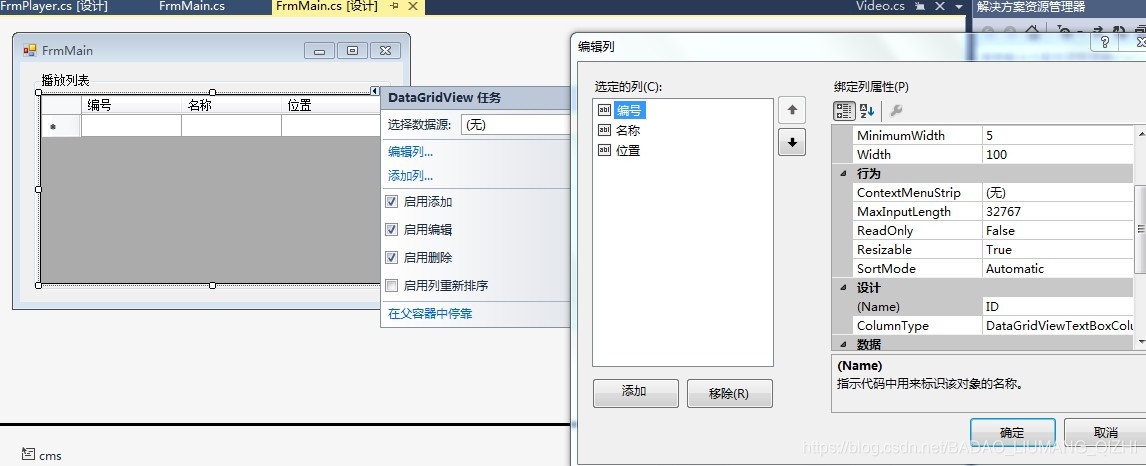
Task: Click the ColumnType property value
Action: pyautogui.click(x=1058, y=326)
